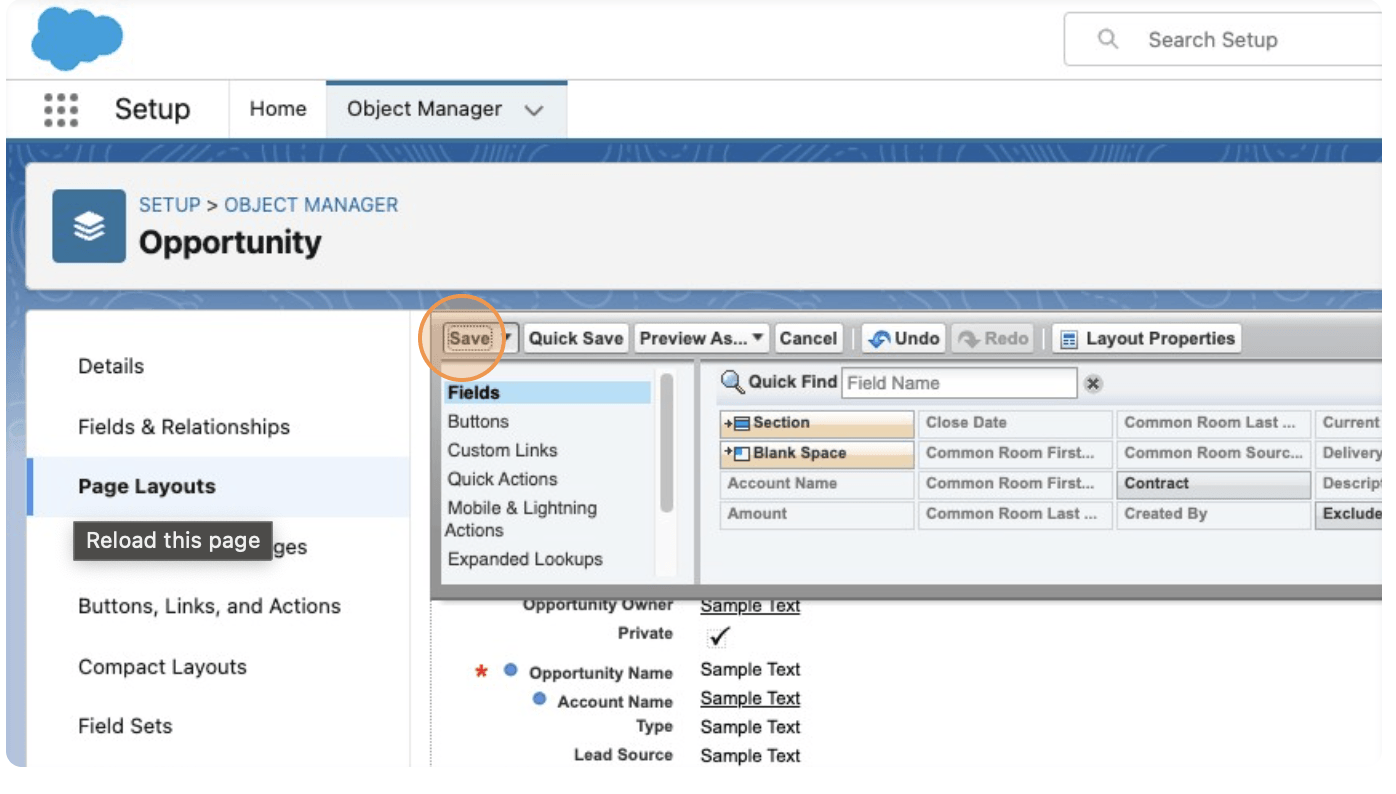Open the Save dropdown arrow
This screenshot has width=1396, height=794.
click(507, 338)
